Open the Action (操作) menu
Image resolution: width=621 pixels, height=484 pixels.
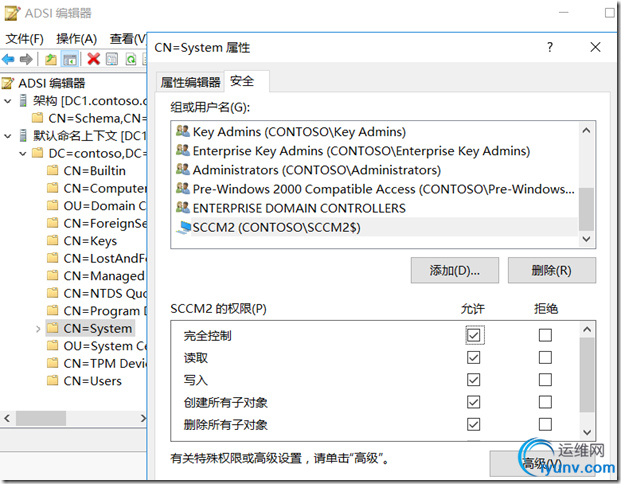coord(76,39)
